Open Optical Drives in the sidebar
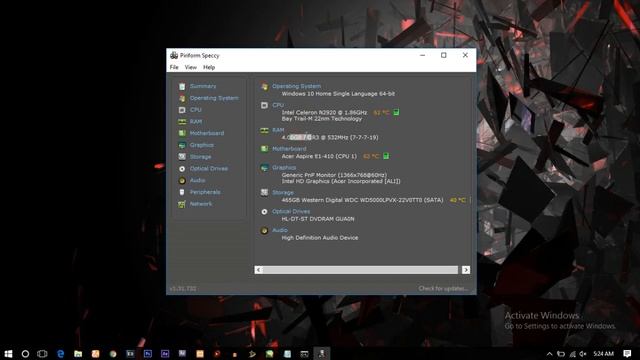The height and width of the screenshot is (360, 640). 209,169
